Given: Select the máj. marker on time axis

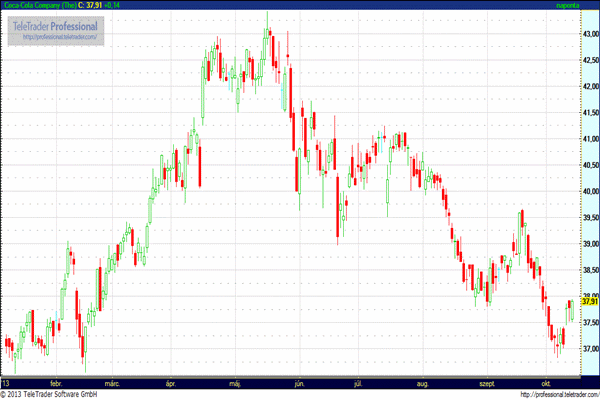Looking at the screenshot, I should click(235, 383).
